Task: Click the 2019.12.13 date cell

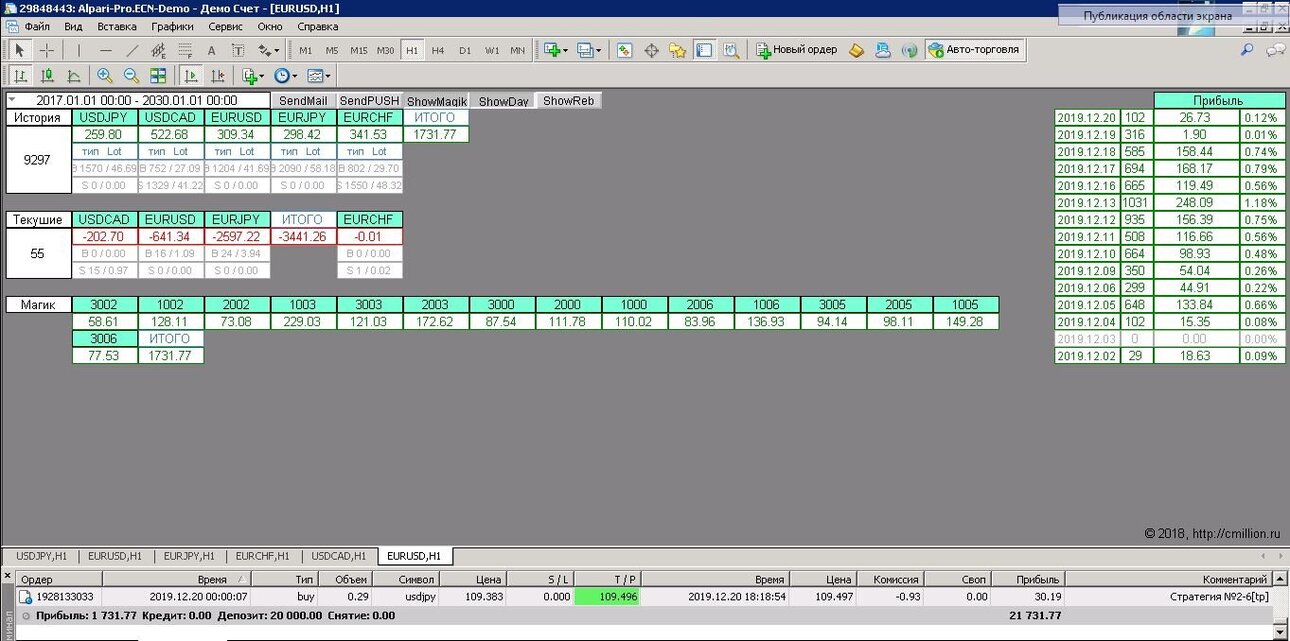Action: pos(1087,203)
